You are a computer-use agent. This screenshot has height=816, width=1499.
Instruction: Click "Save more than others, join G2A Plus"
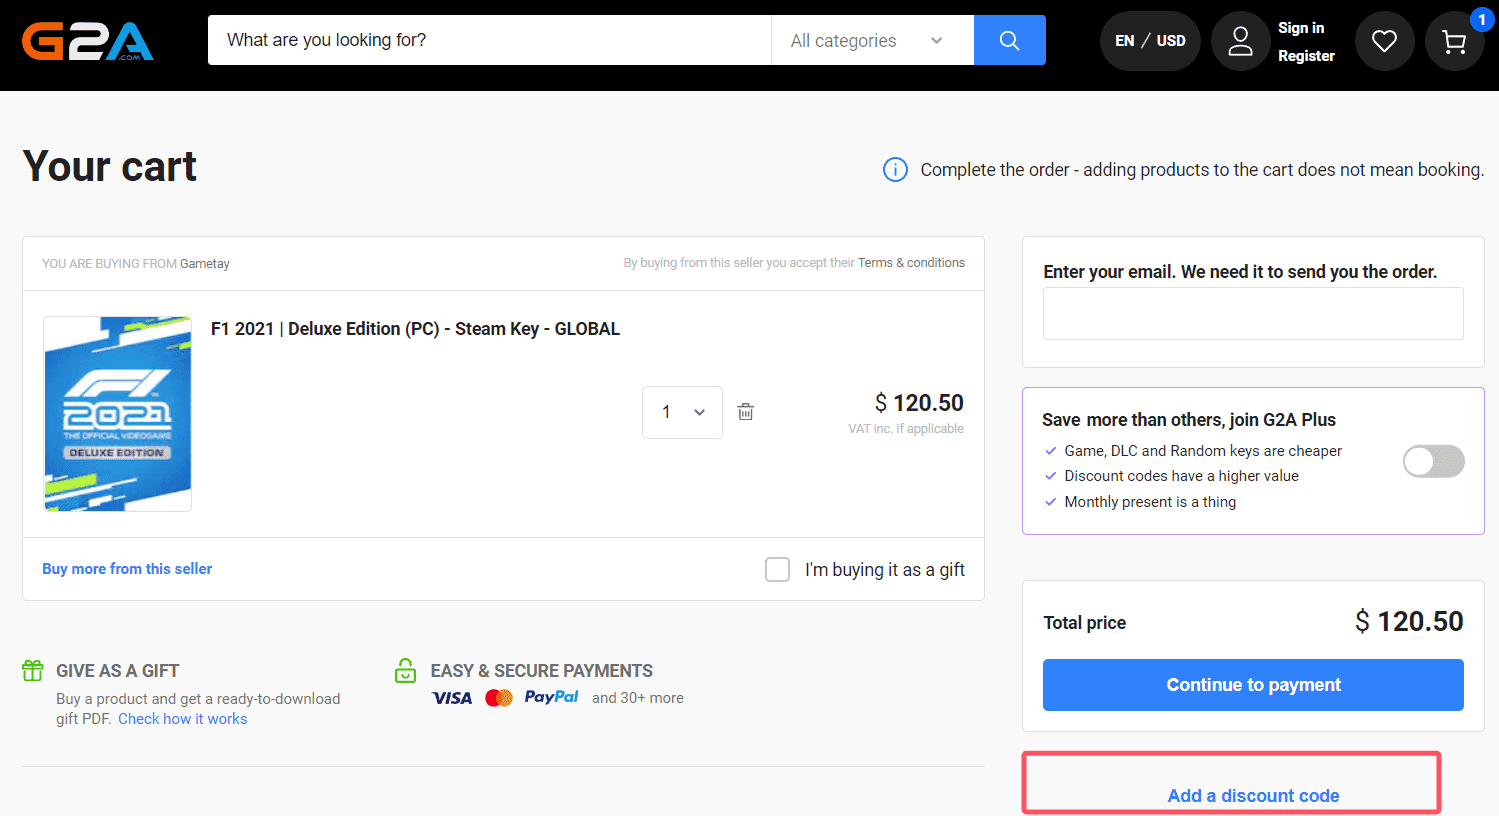(x=1189, y=420)
